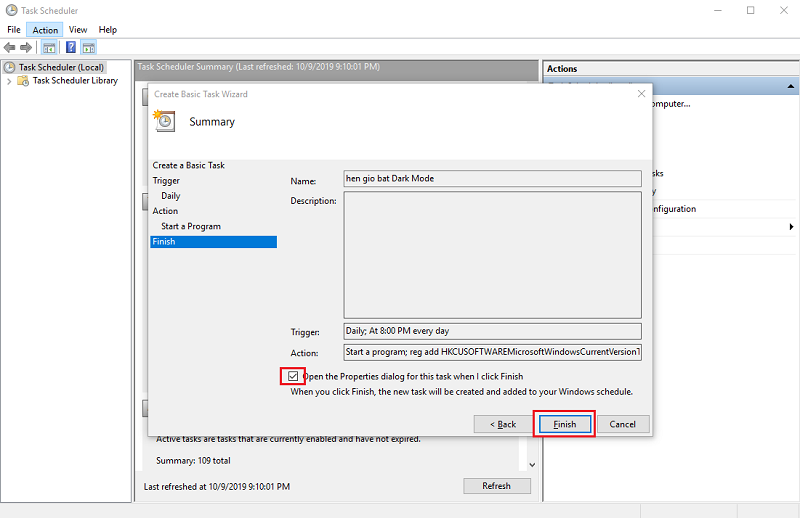
Task: Toggle the Show/Hide Console Tree icon
Action: pyautogui.click(x=49, y=48)
